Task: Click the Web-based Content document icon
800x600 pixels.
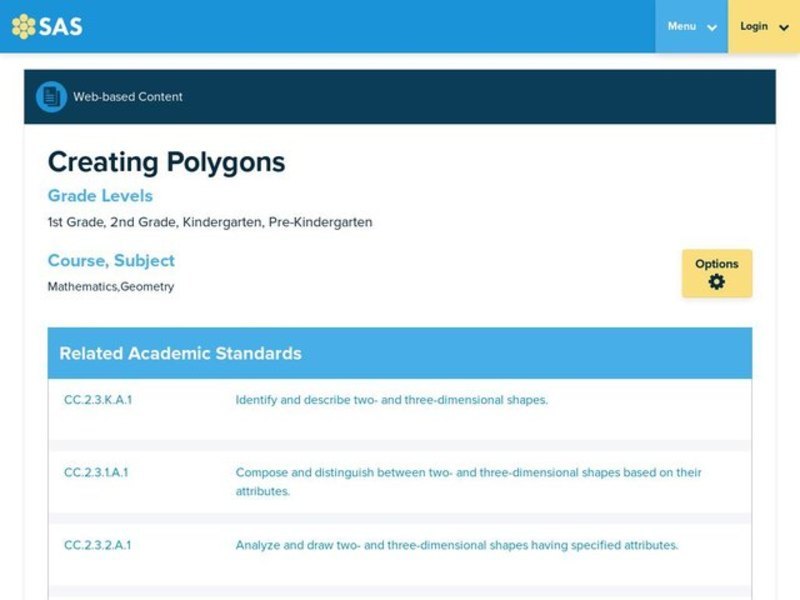Action: pos(51,95)
